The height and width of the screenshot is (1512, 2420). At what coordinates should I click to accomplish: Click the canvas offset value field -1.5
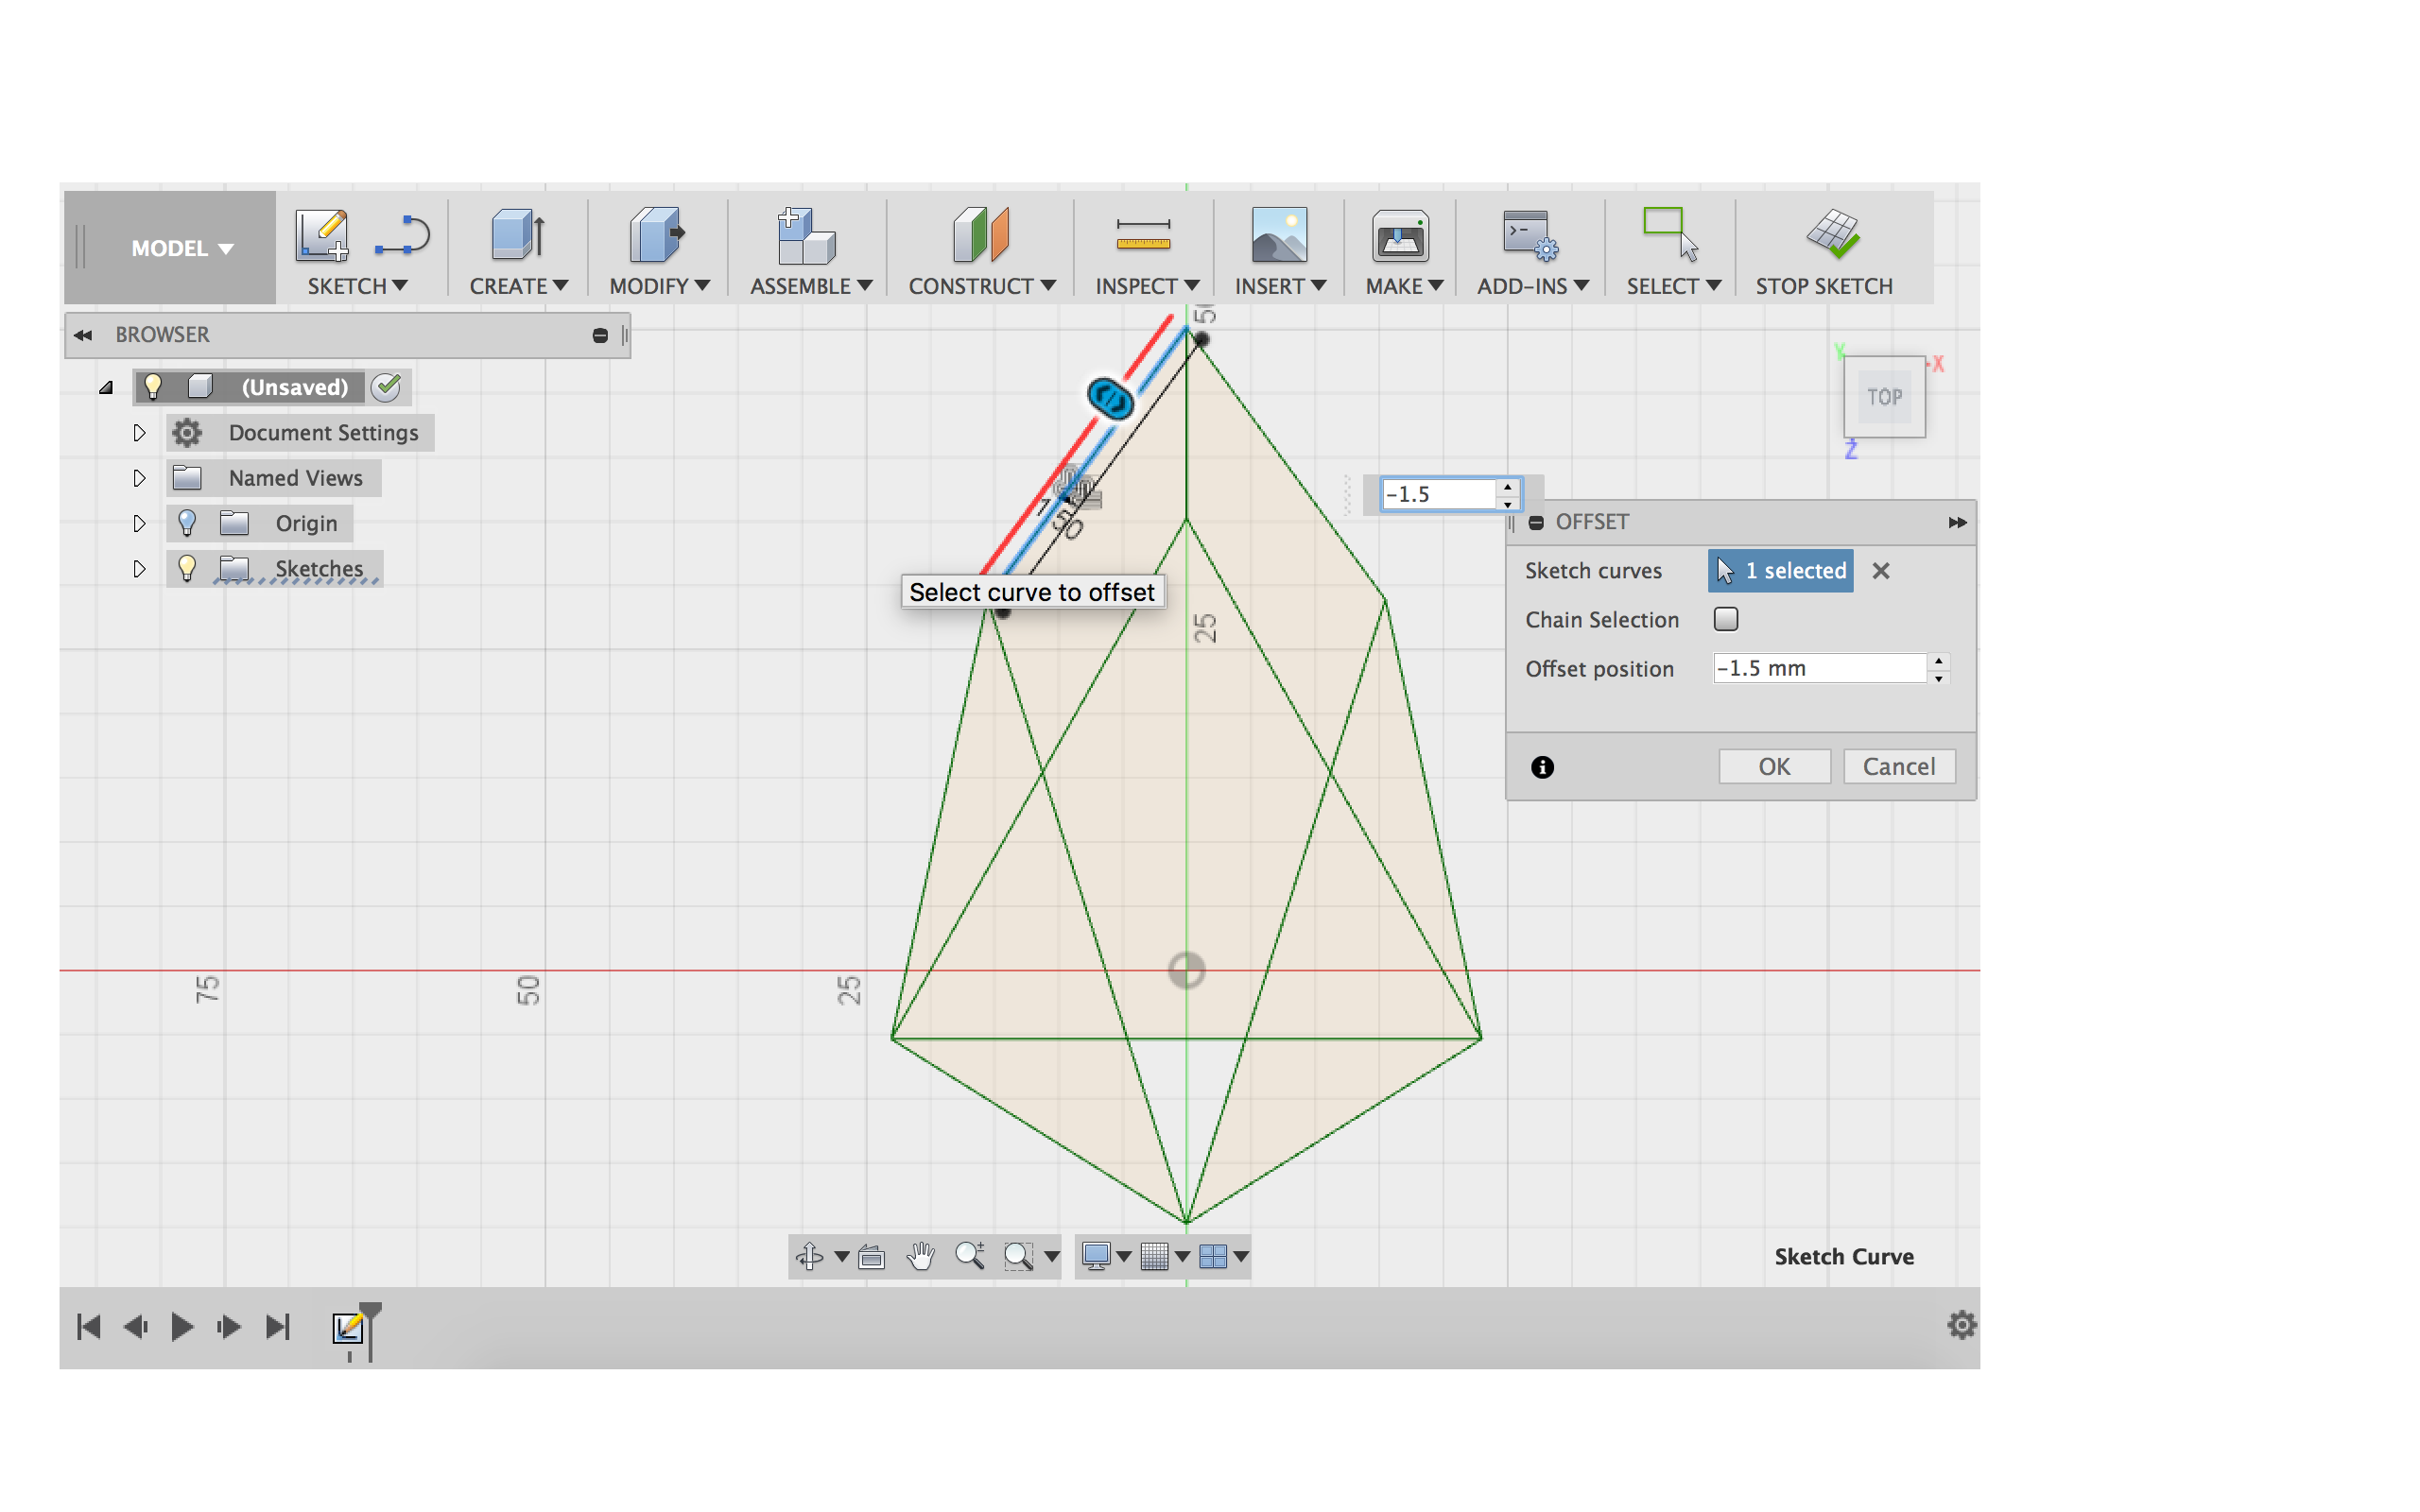[1439, 494]
